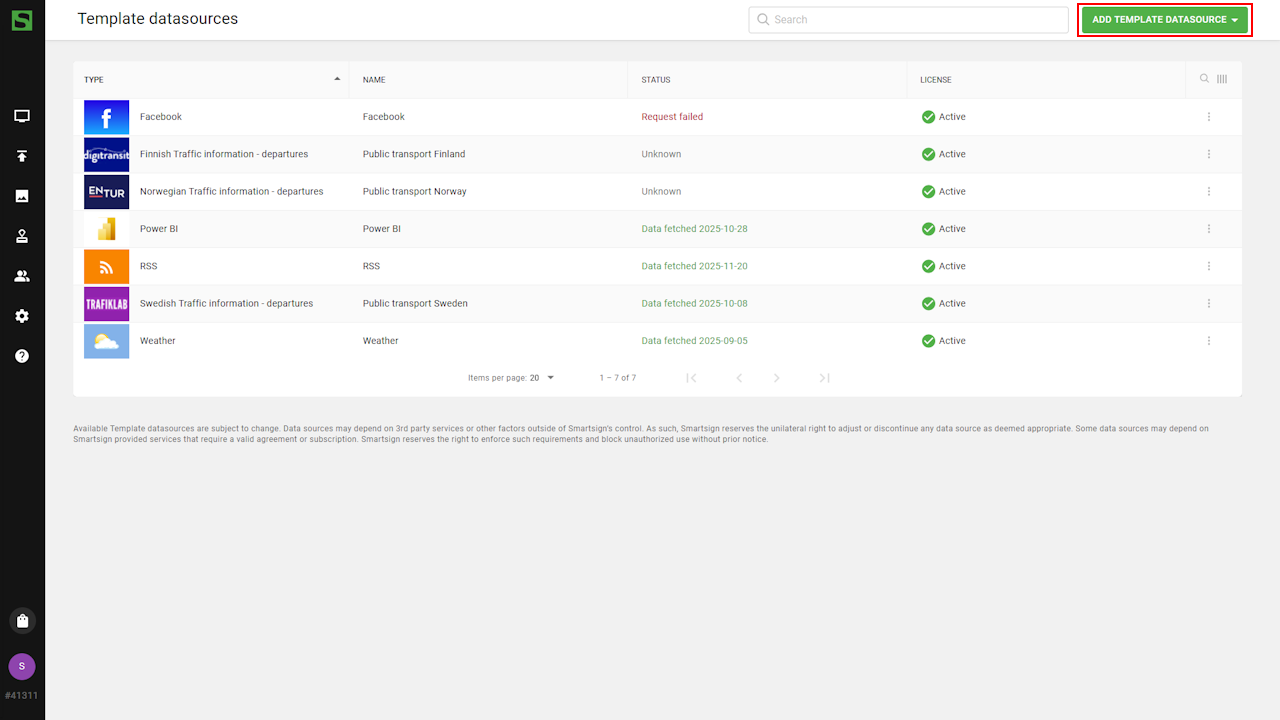Screen dimensions: 1280x720
Task: Open the users group icon in sidebar
Action: (x=22, y=276)
